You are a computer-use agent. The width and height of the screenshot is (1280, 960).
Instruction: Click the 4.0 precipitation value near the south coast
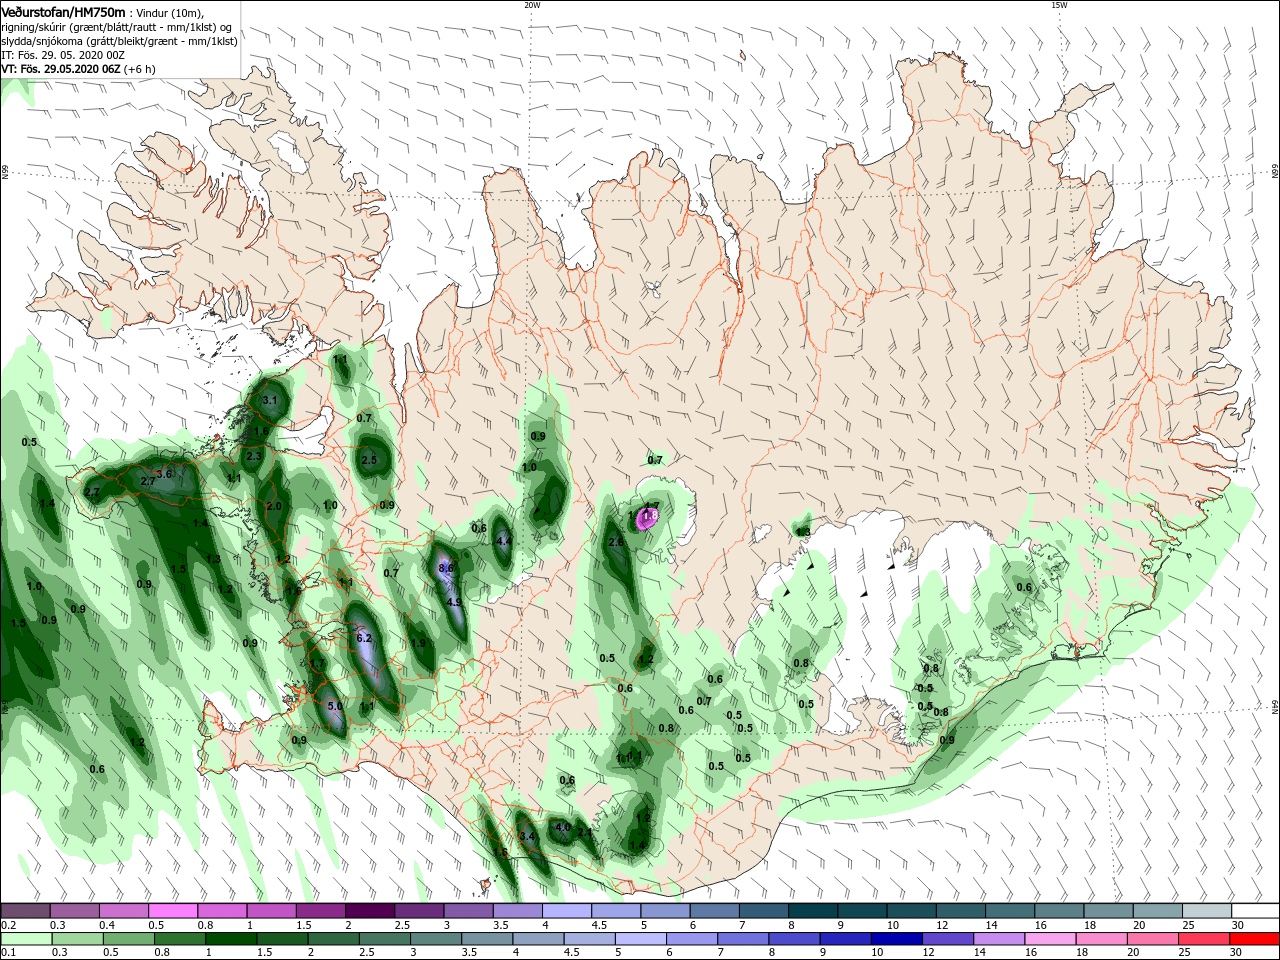point(563,828)
